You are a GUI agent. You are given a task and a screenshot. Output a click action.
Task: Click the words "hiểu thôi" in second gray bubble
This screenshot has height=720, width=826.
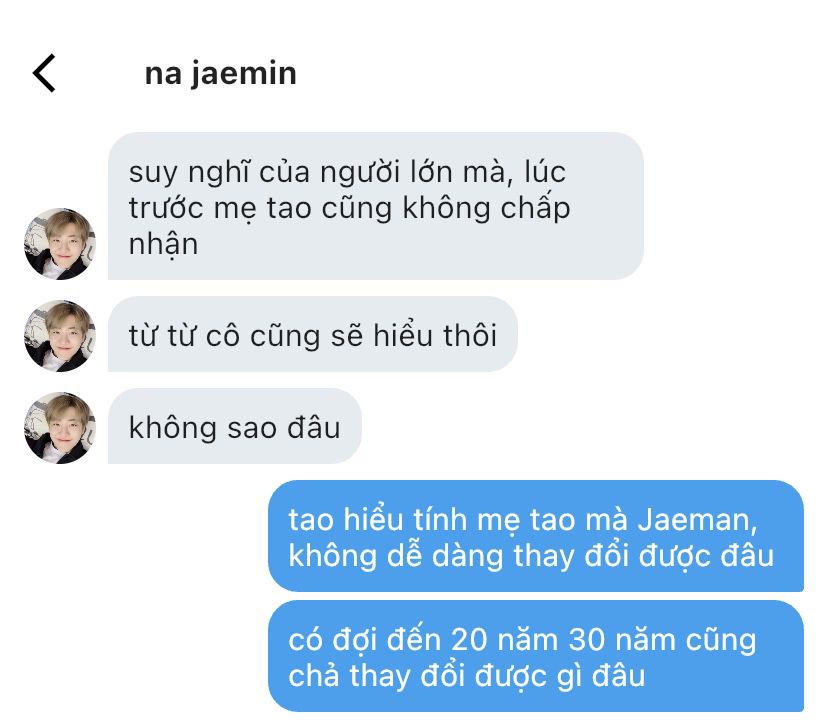[x=435, y=336]
